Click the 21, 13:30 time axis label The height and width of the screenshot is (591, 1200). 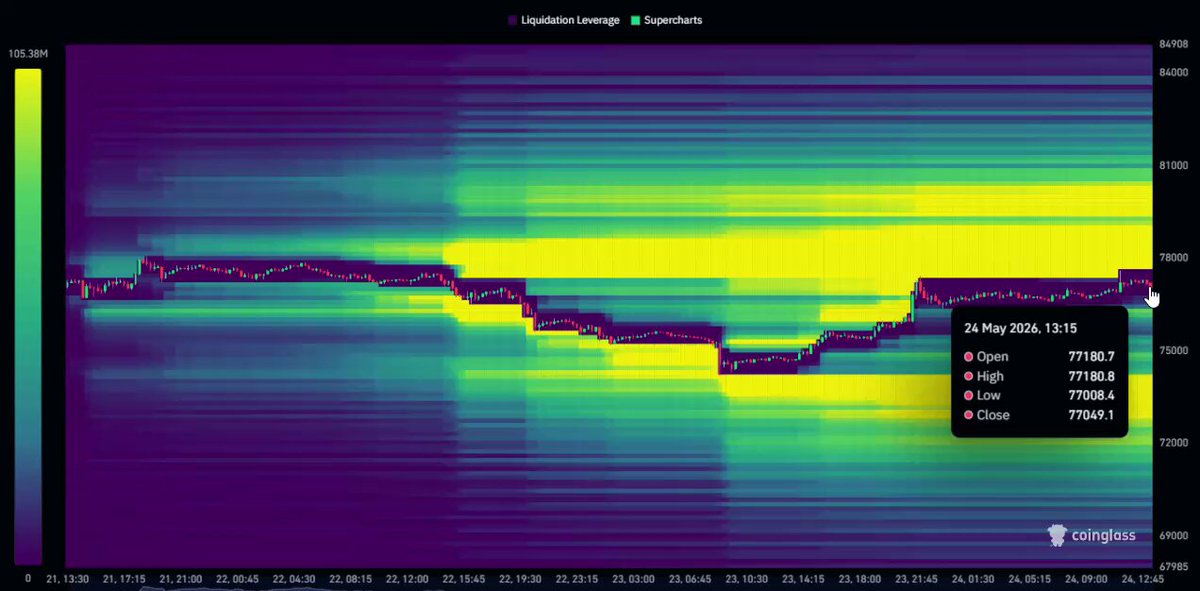(x=67, y=579)
